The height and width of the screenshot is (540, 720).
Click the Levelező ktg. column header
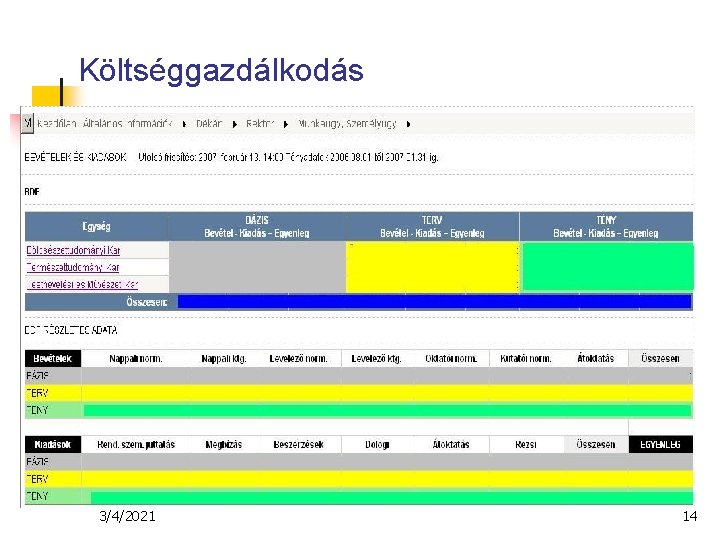(x=377, y=359)
